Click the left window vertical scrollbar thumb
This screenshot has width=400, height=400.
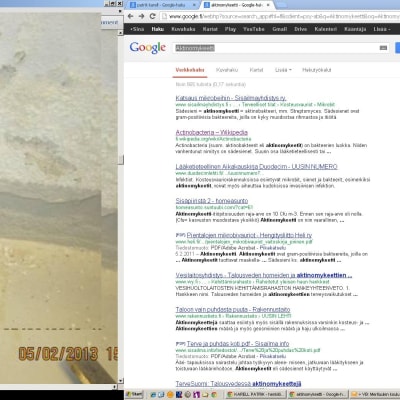pos(121,159)
